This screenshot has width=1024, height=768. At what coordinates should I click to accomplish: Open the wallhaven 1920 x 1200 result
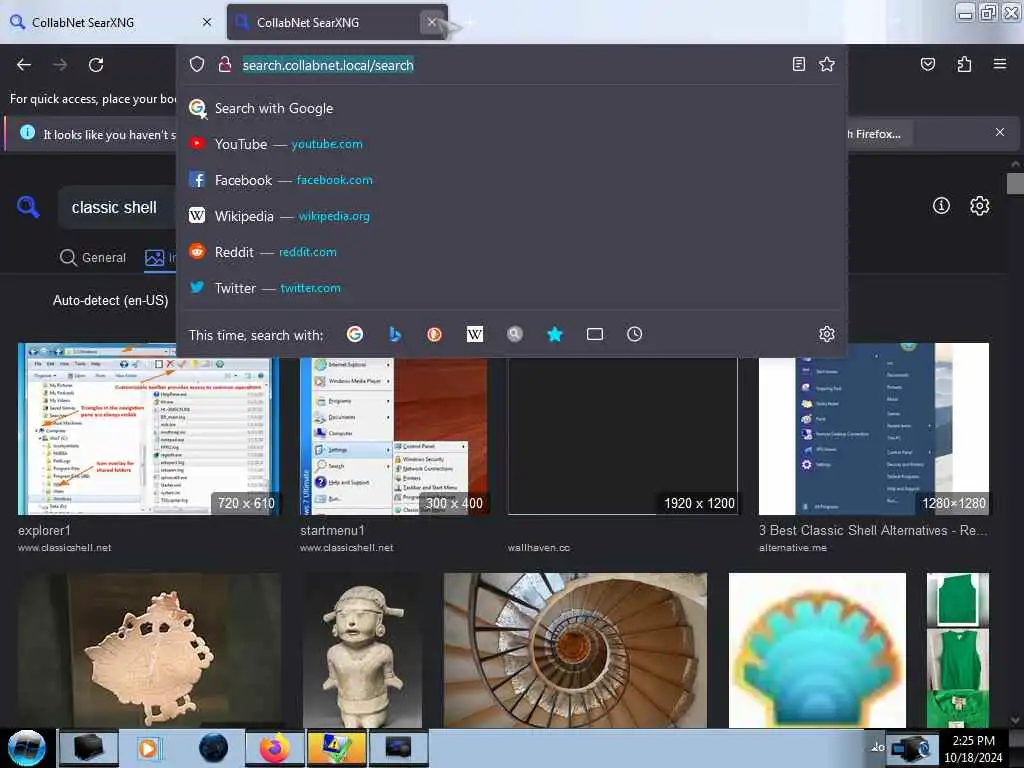[623, 436]
